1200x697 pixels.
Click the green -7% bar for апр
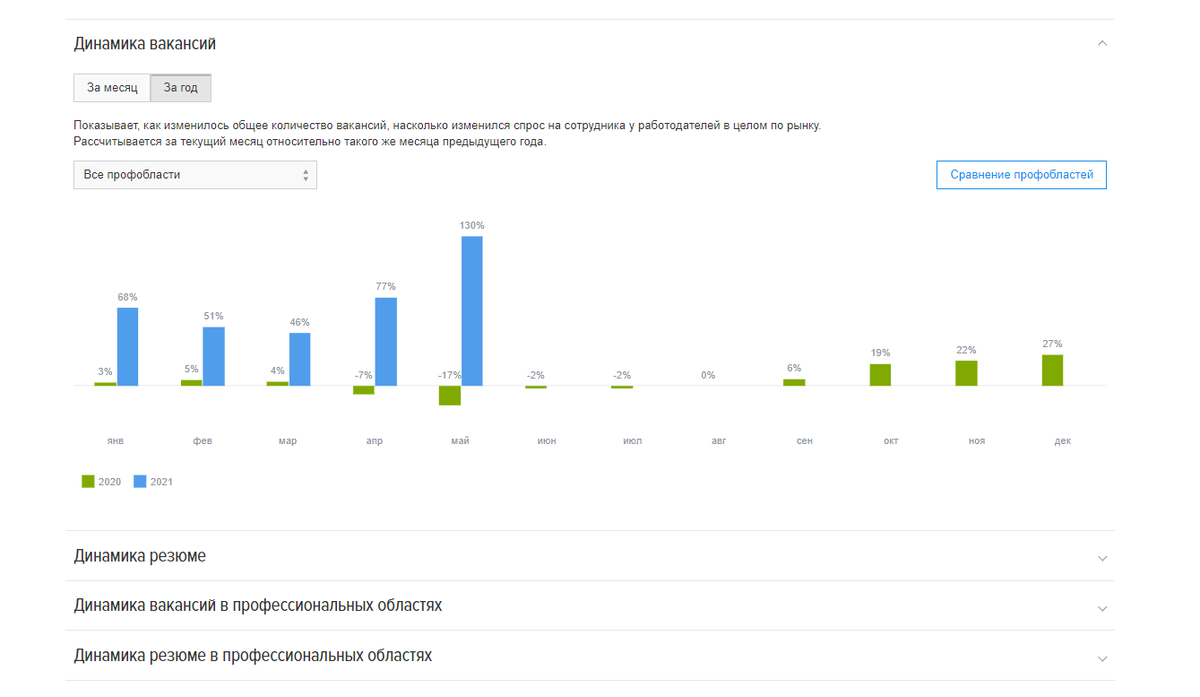click(x=364, y=390)
